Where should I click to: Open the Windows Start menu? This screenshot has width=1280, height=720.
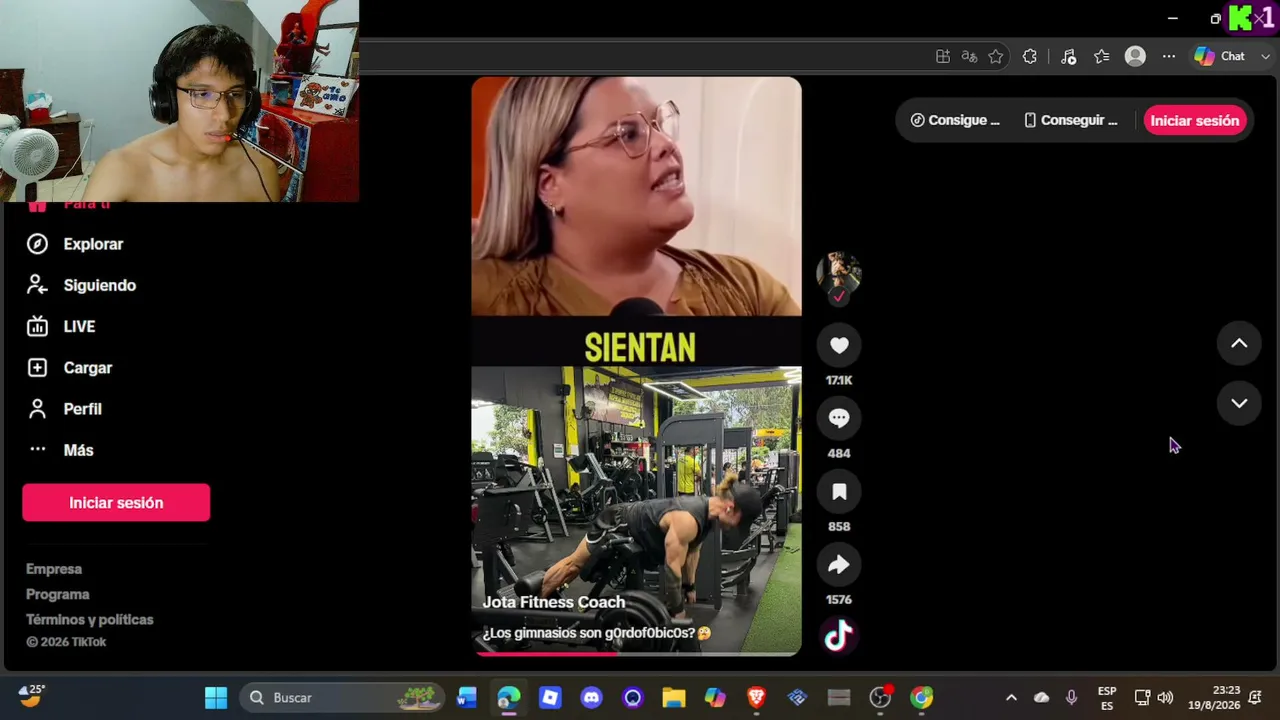click(x=216, y=698)
